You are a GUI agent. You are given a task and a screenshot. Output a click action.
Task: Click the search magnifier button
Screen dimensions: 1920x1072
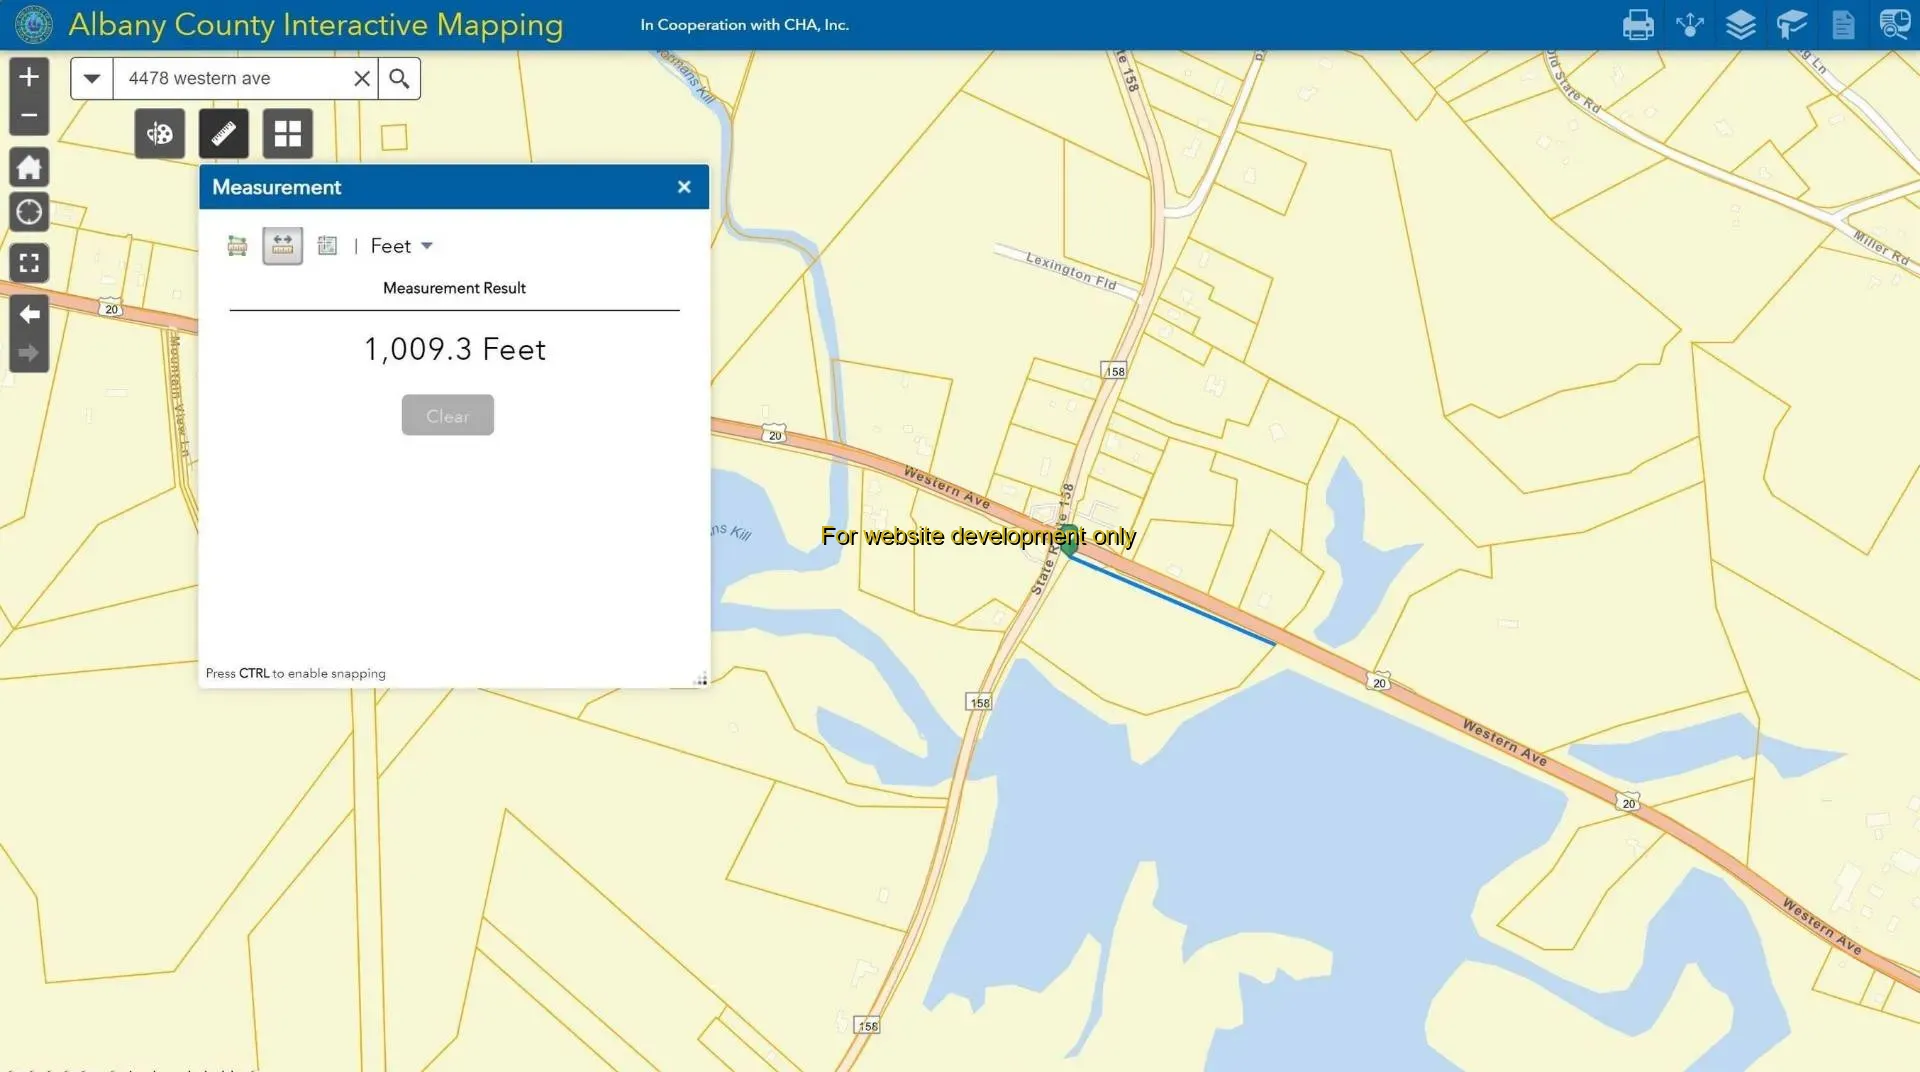(399, 78)
